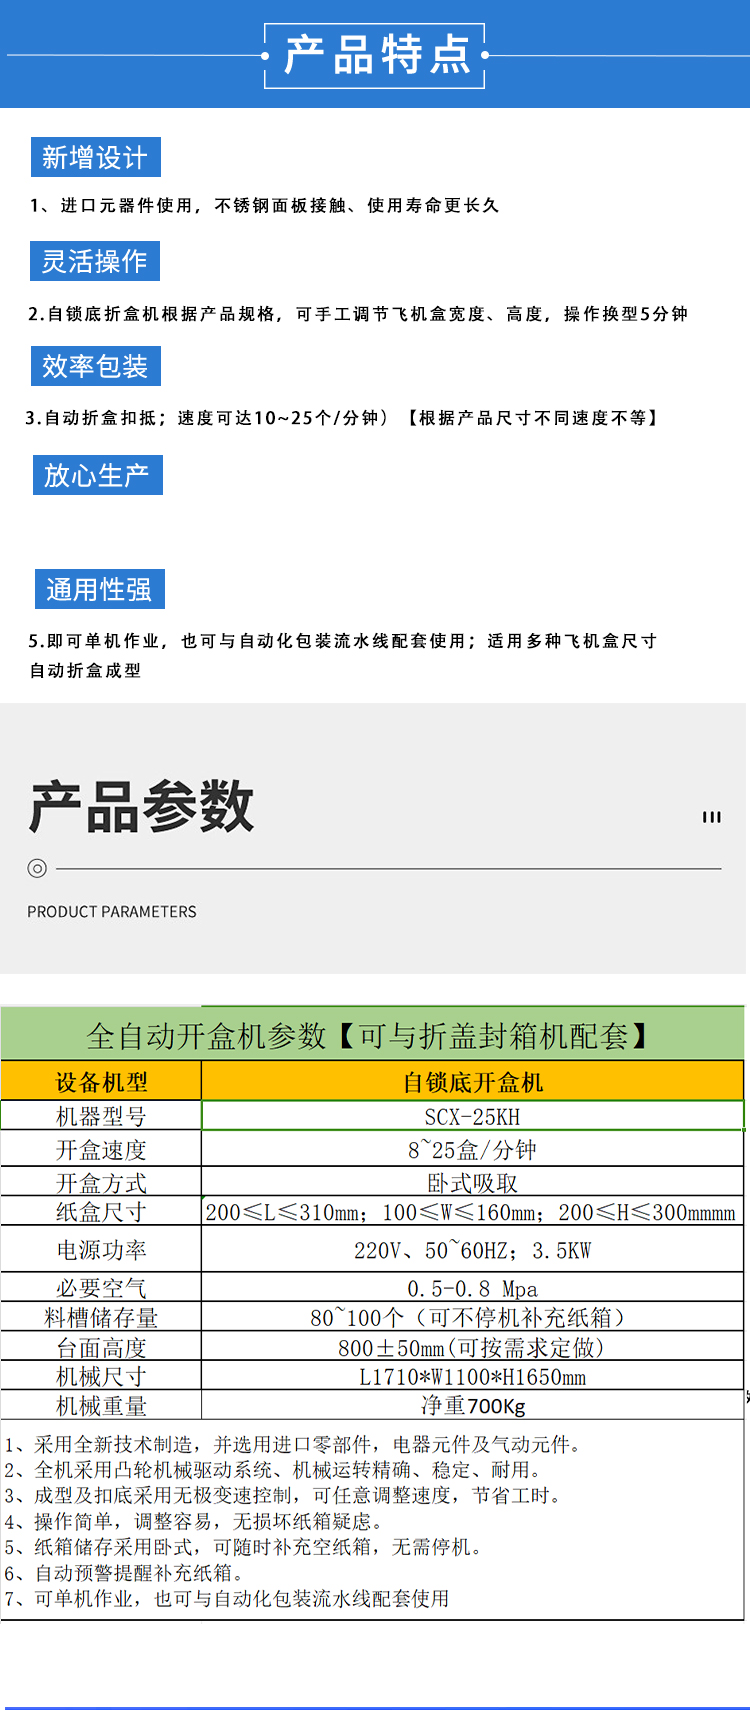Image resolution: width=750 pixels, height=1710 pixels.
Task: Click note 3 about 无极变速控制
Action: [x=283, y=1495]
